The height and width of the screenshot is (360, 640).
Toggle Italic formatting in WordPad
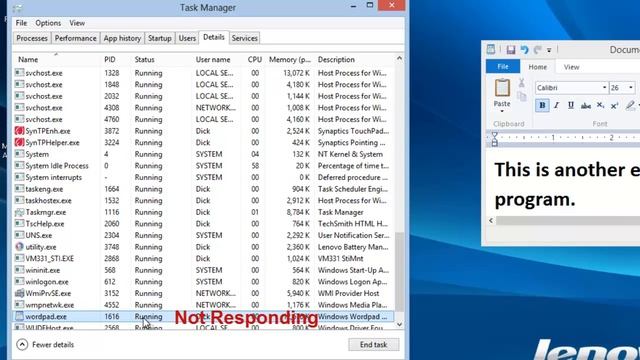point(556,105)
